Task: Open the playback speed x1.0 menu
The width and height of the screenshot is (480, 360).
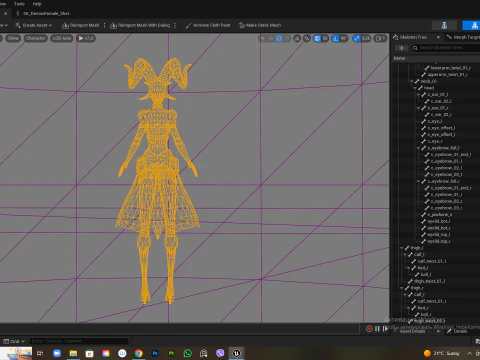Action: (86, 38)
